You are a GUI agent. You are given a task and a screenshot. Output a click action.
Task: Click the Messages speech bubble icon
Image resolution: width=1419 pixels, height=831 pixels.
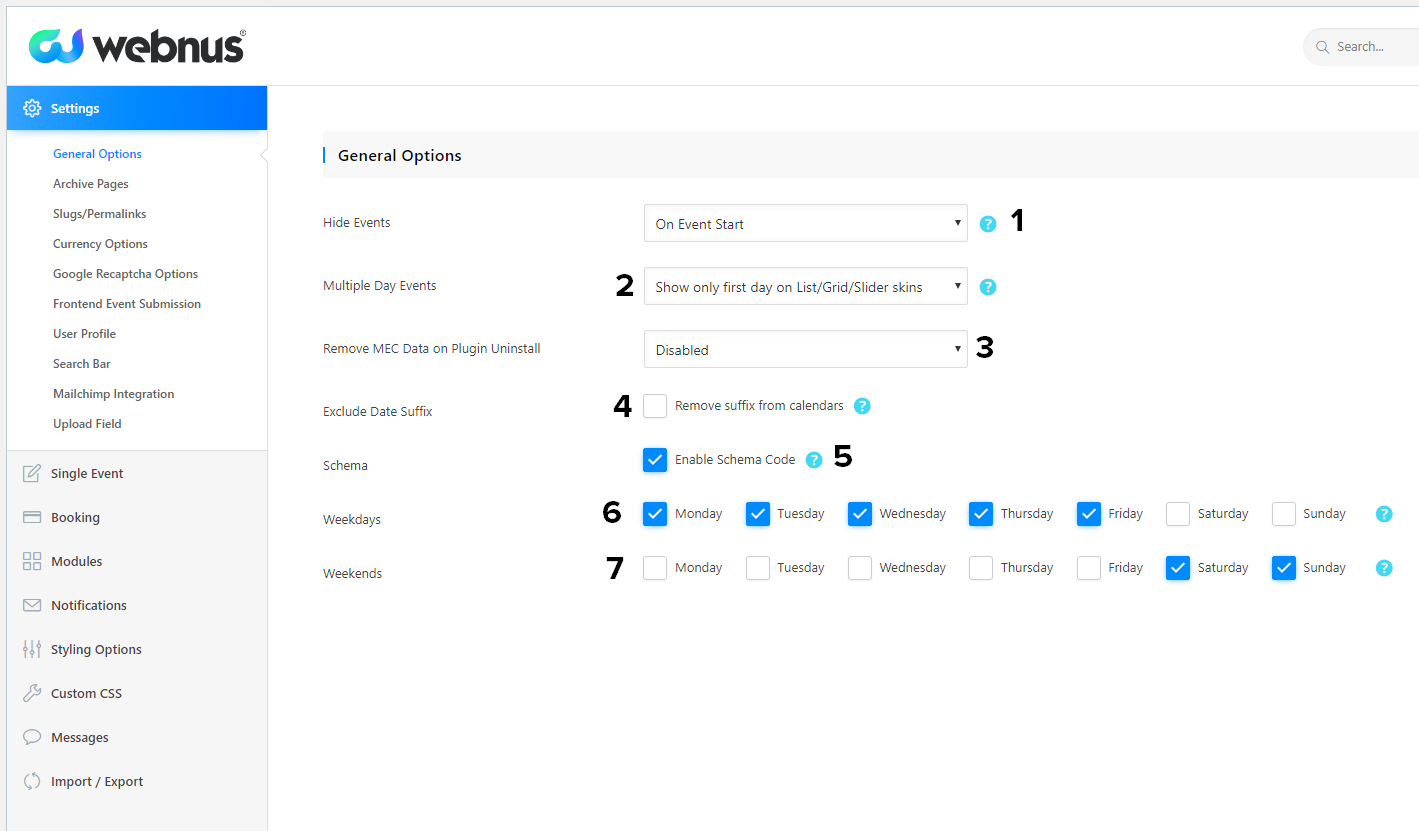click(x=32, y=737)
